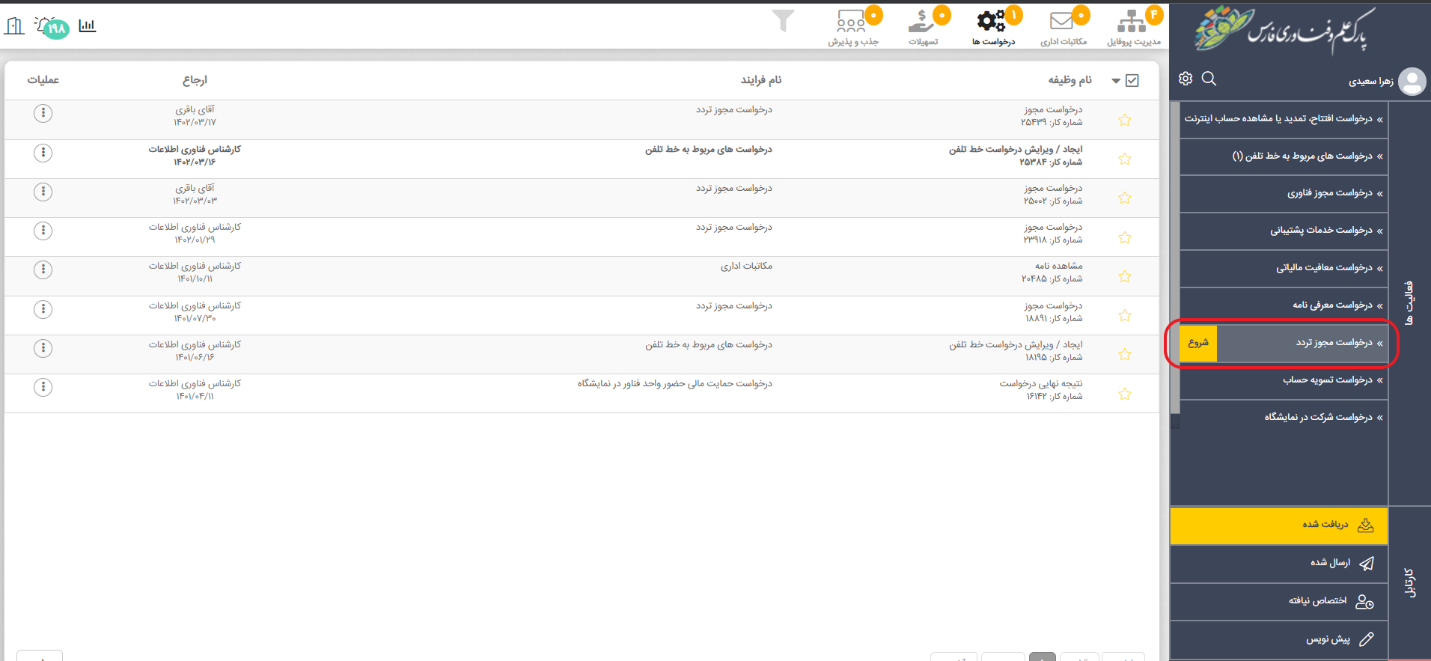
Task: Open the bar chart statistics icon
Action: coord(87,25)
